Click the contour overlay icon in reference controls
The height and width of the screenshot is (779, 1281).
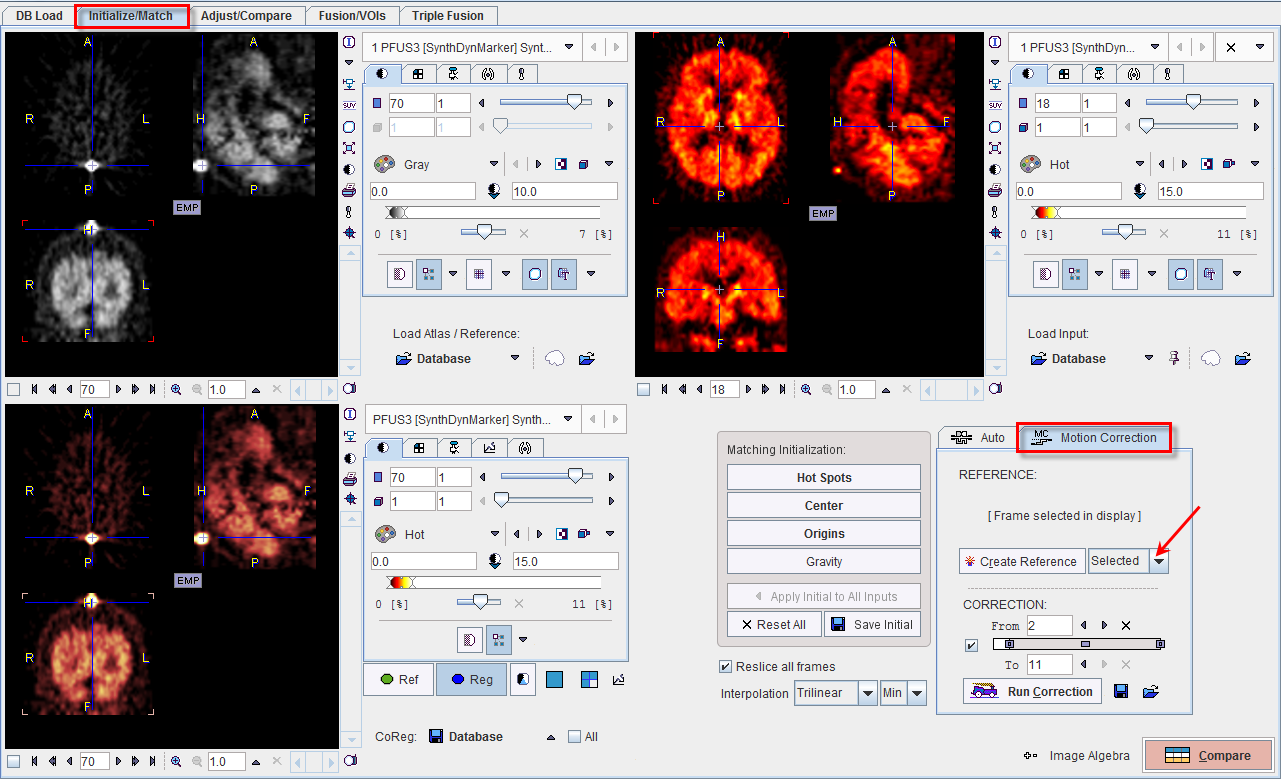[535, 273]
